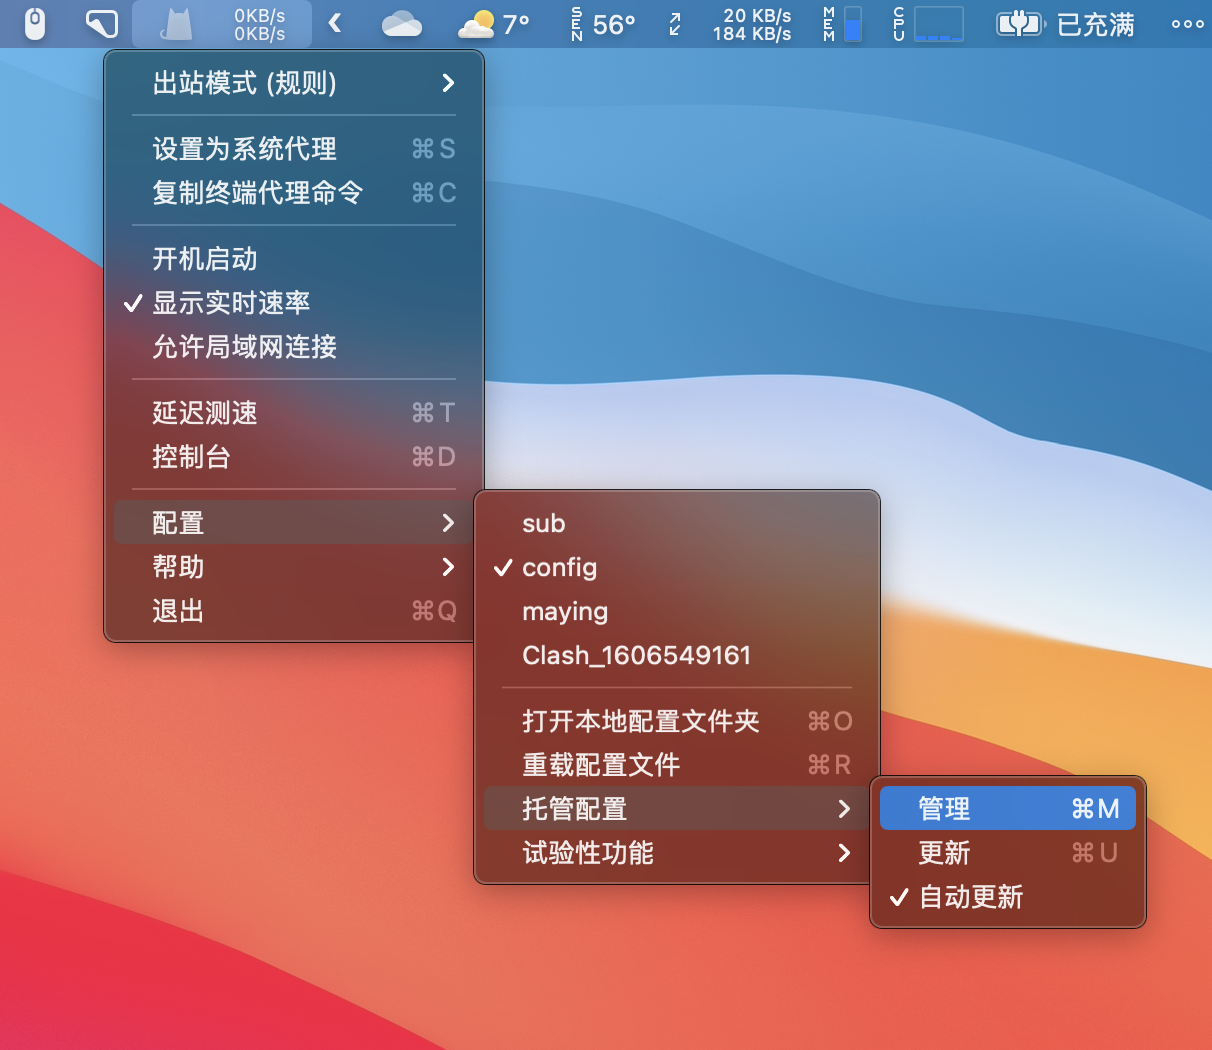The image size is (1212, 1050).
Task: Enable 开机启动 launch at login
Action: pos(205,259)
